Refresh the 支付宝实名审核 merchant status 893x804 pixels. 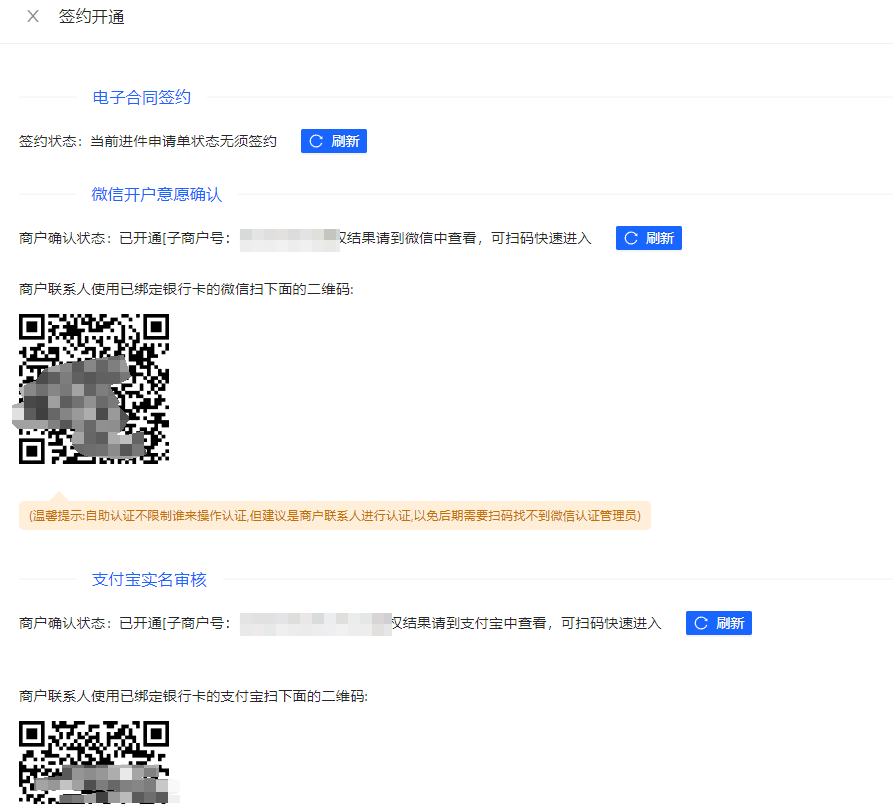click(x=718, y=623)
